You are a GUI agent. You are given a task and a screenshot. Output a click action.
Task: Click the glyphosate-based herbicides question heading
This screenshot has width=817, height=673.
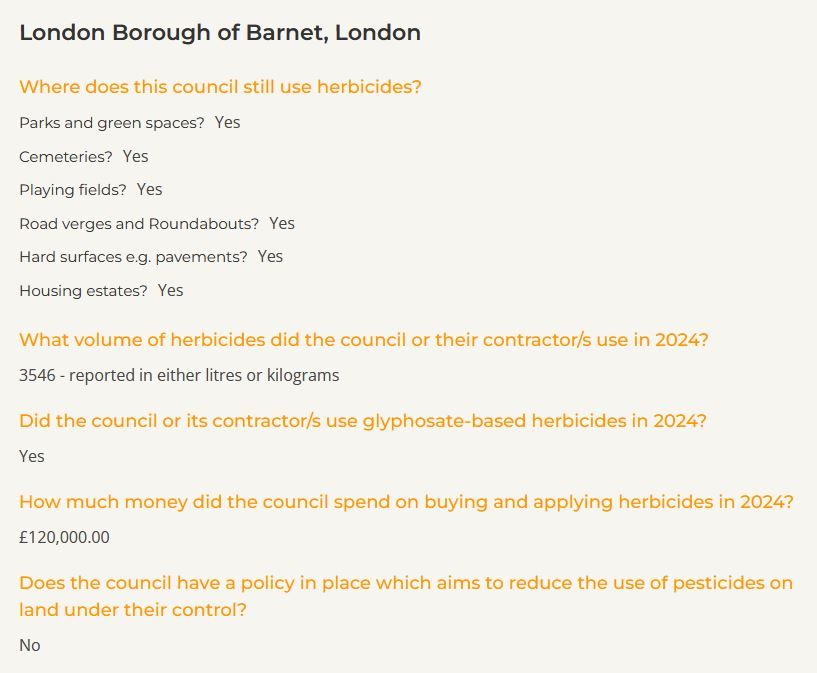(x=363, y=421)
